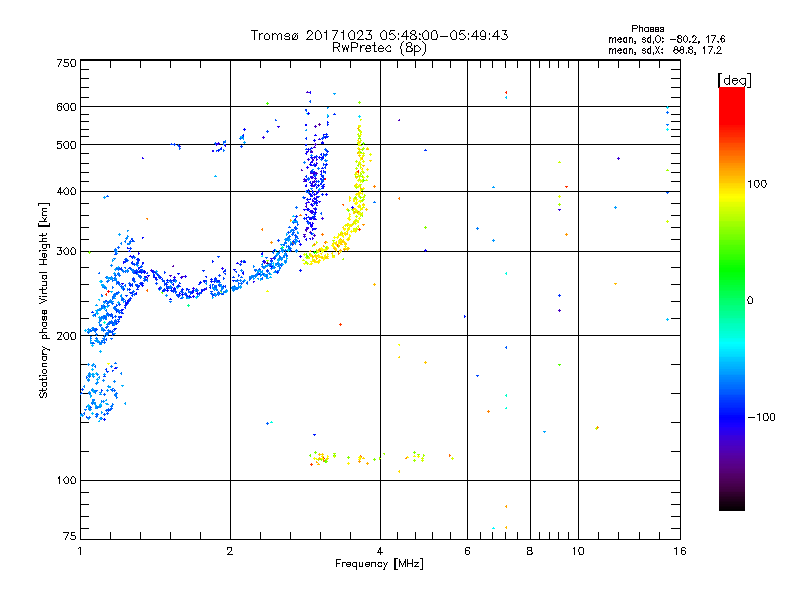Image resolution: width=800 pixels, height=600 pixels.
Task: Click the mean, sd,X: 88.8, 17.2 line
Action: [x=665, y=50]
